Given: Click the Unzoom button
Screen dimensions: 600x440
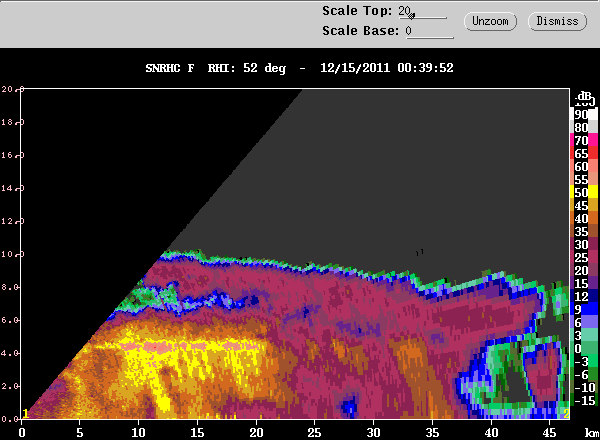Looking at the screenshot, I should [490, 21].
